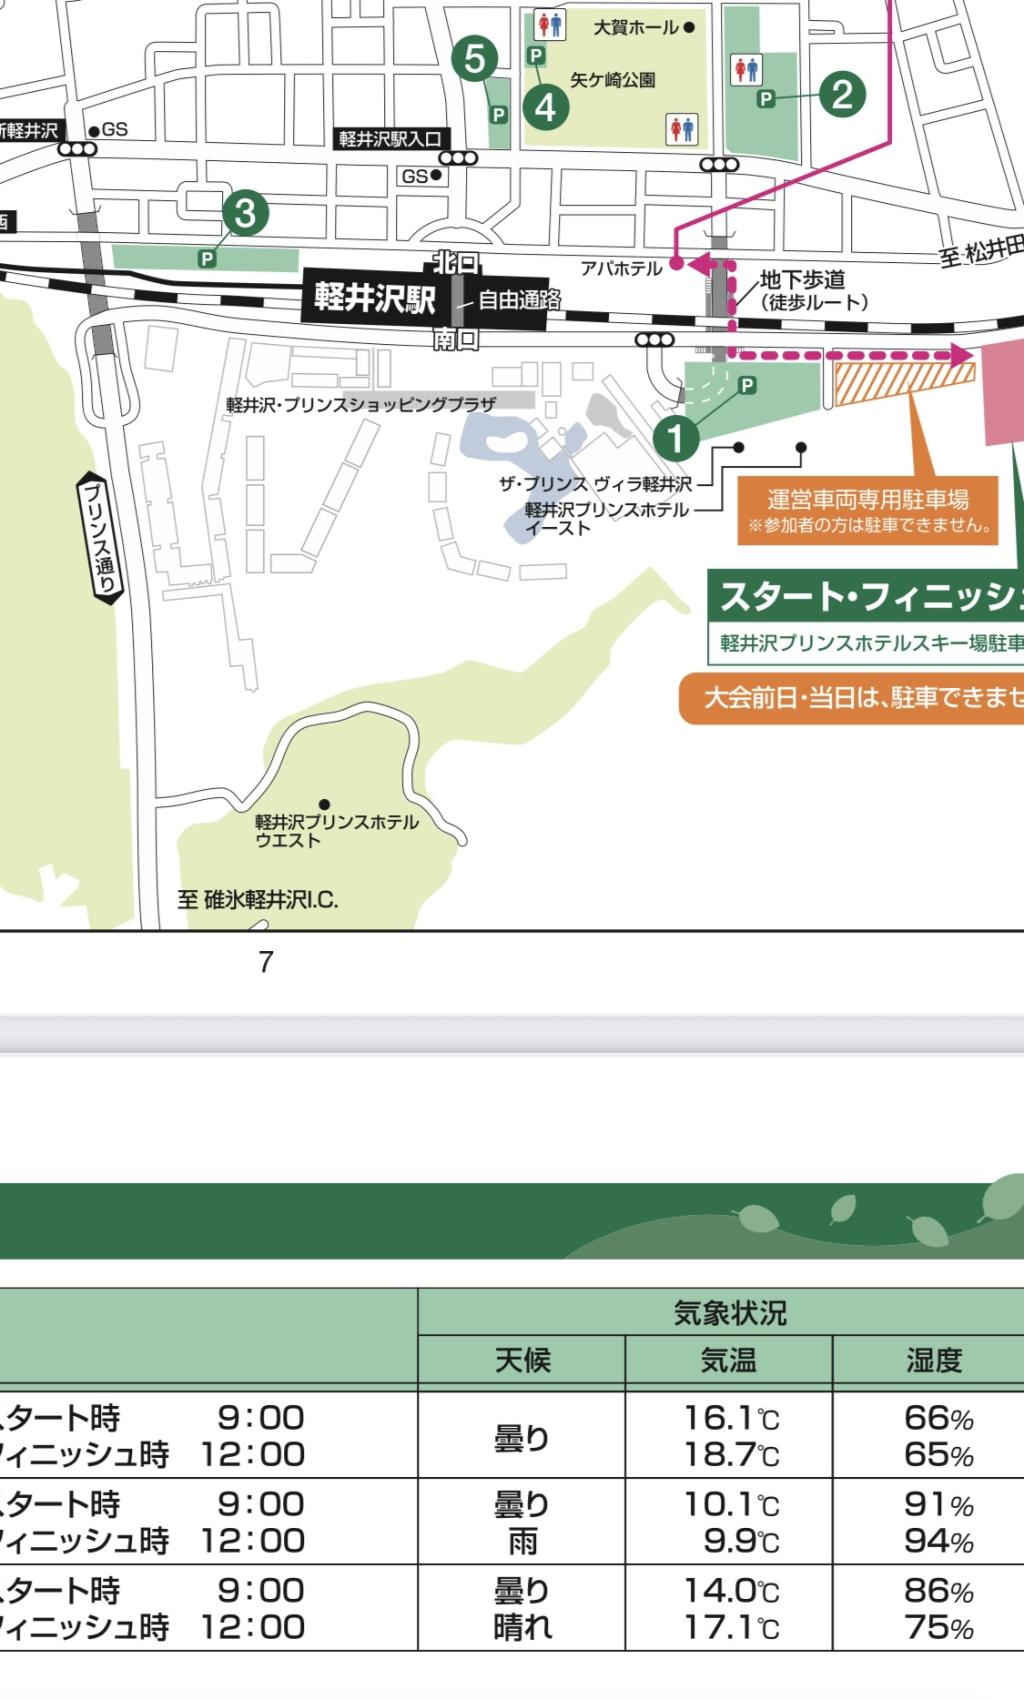
Task: Click the 天候 column header
Action: tap(522, 1360)
